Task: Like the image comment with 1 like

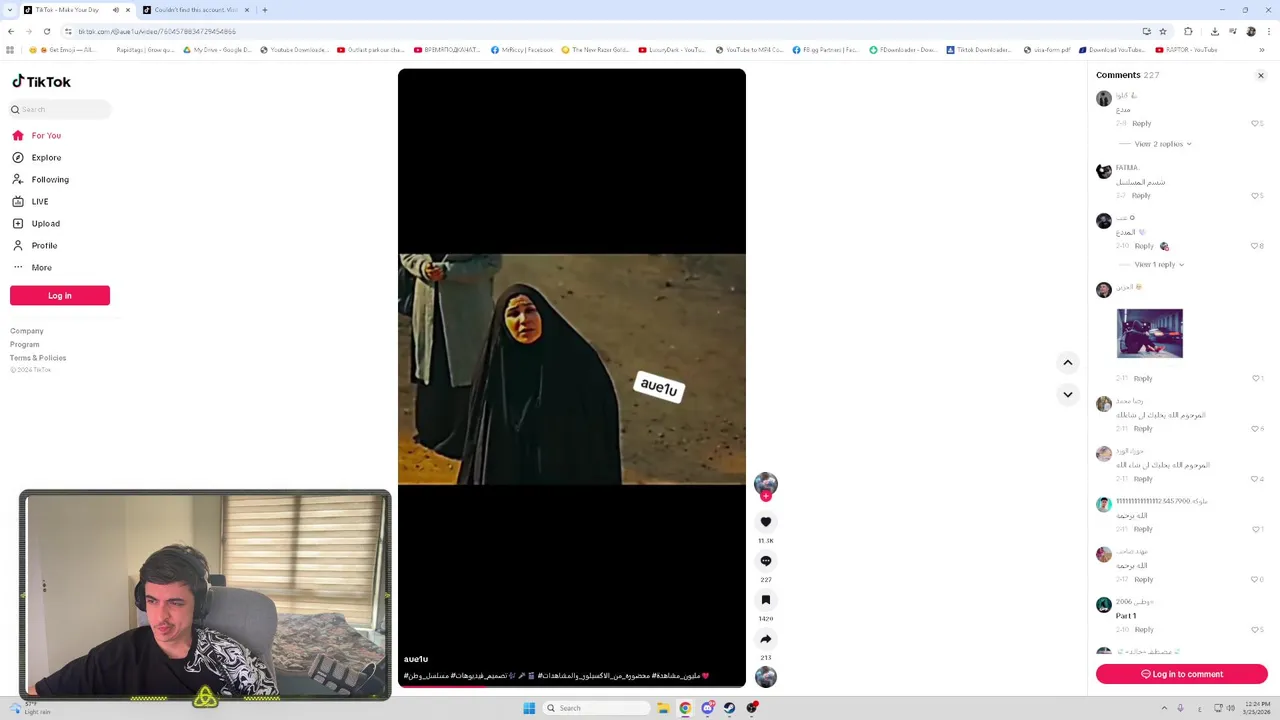Action: point(1257,378)
